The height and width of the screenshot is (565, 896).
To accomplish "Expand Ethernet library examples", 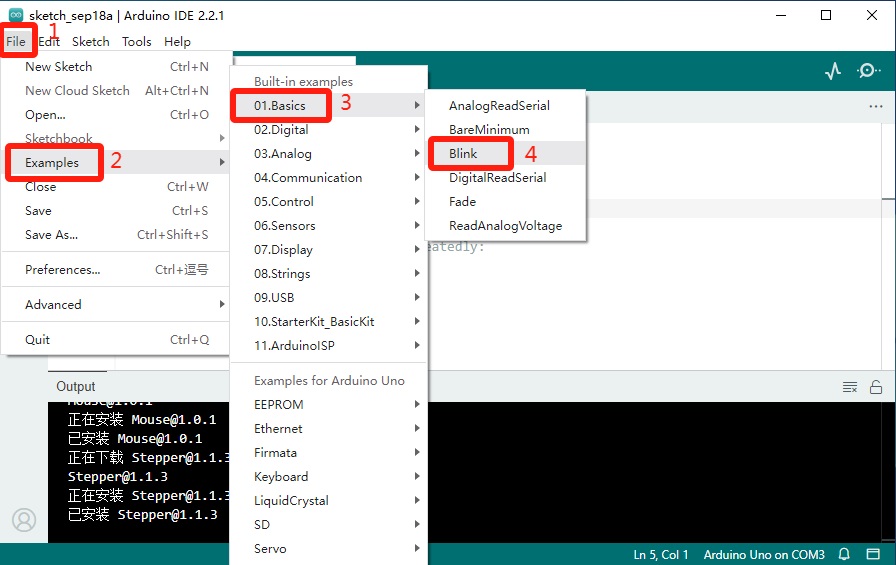I will [x=329, y=428].
